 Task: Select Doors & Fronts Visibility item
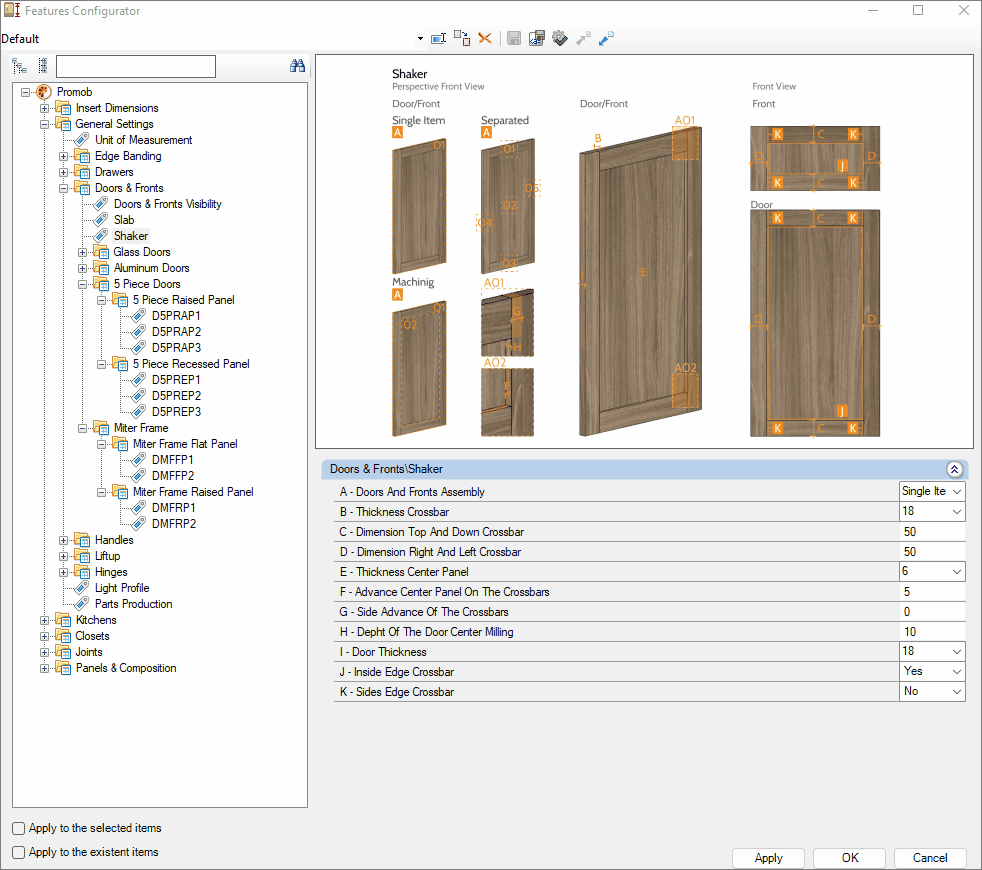(167, 204)
